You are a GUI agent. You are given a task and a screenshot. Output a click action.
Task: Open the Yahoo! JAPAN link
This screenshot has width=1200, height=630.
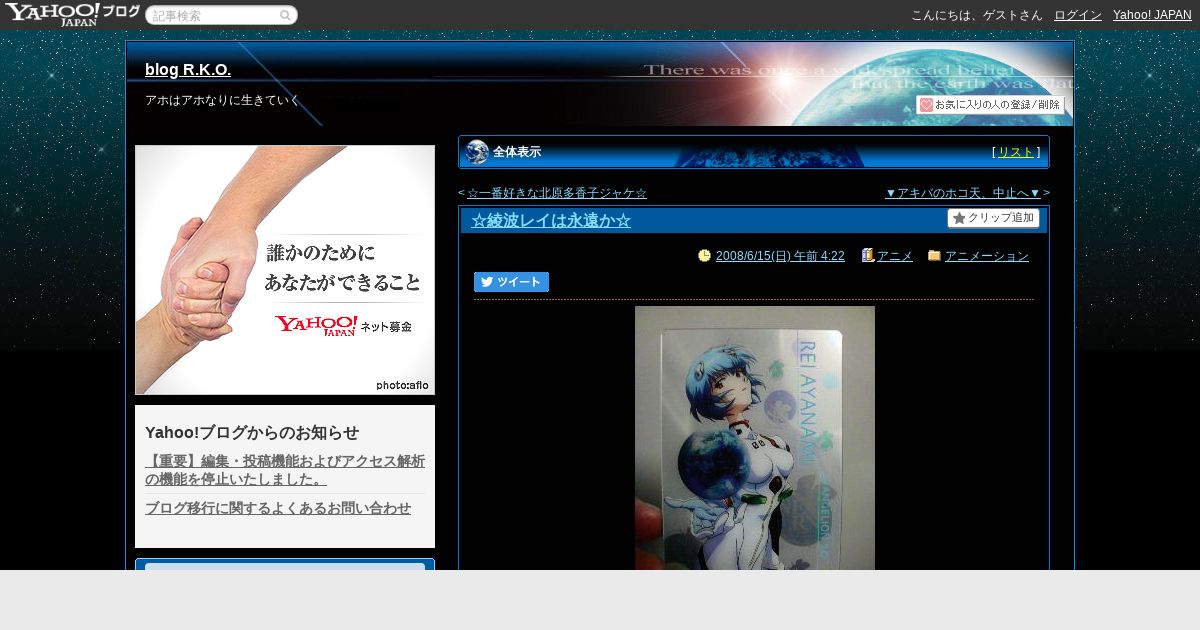(1152, 15)
